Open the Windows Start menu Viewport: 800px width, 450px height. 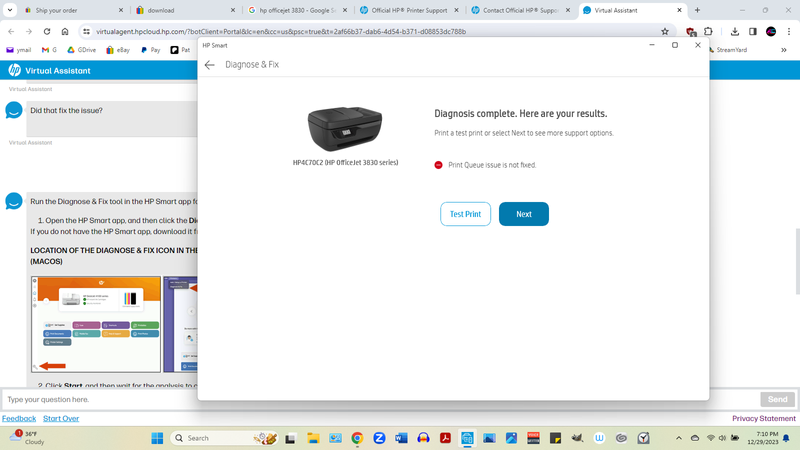(157, 438)
